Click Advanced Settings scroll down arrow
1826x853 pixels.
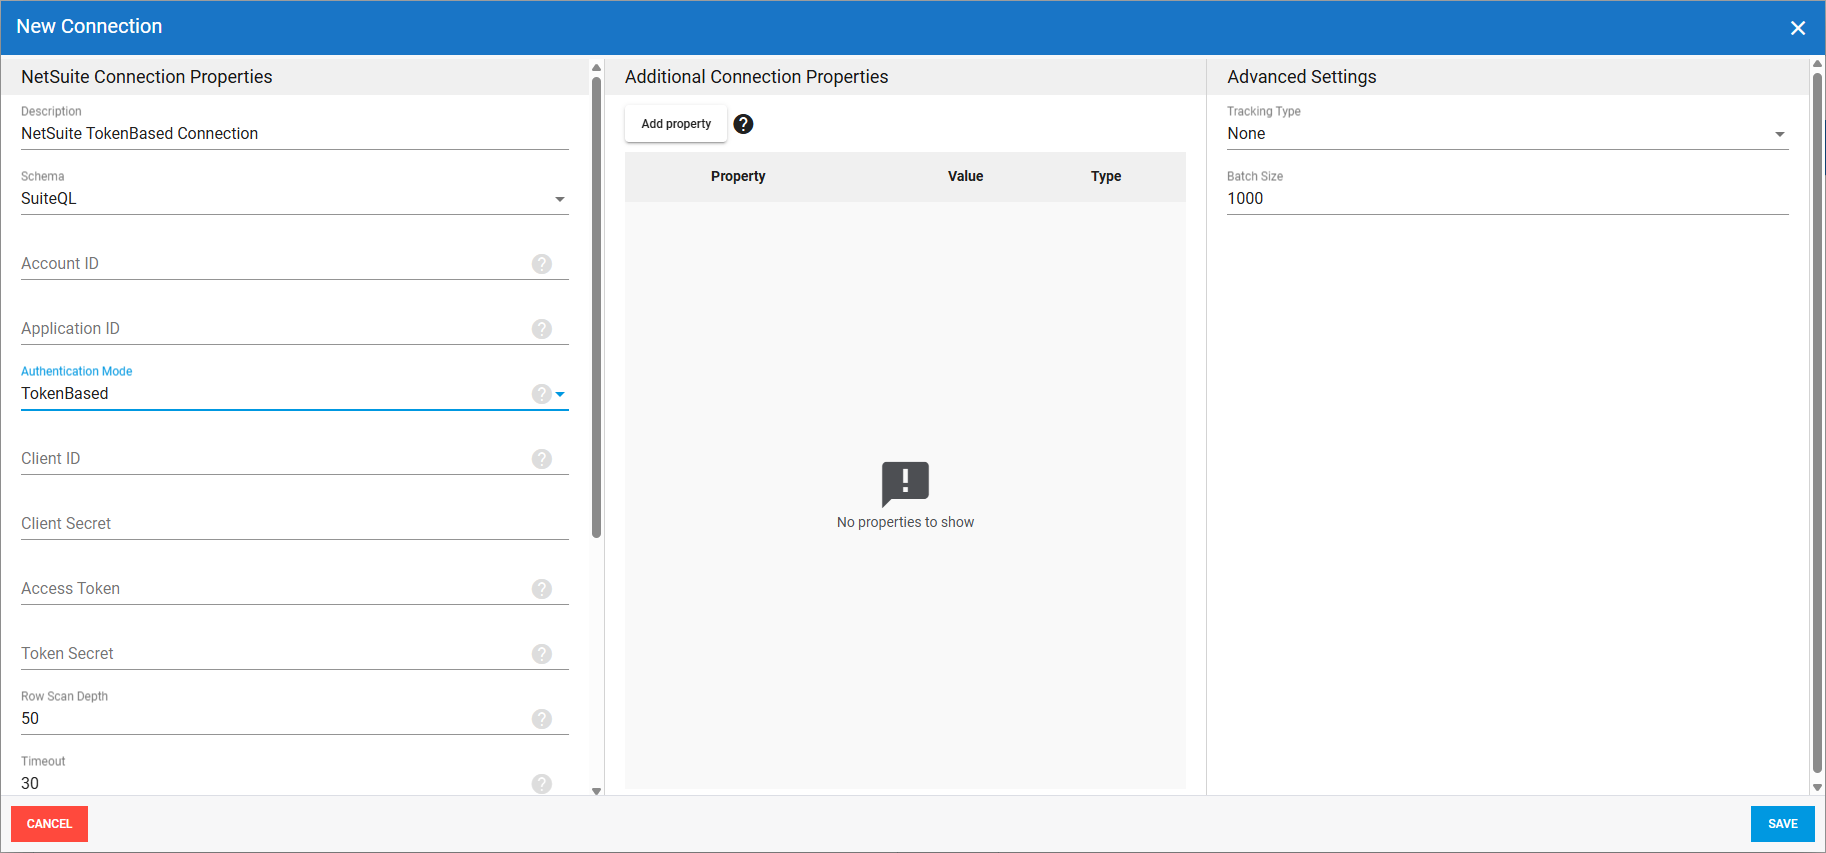(x=1817, y=788)
